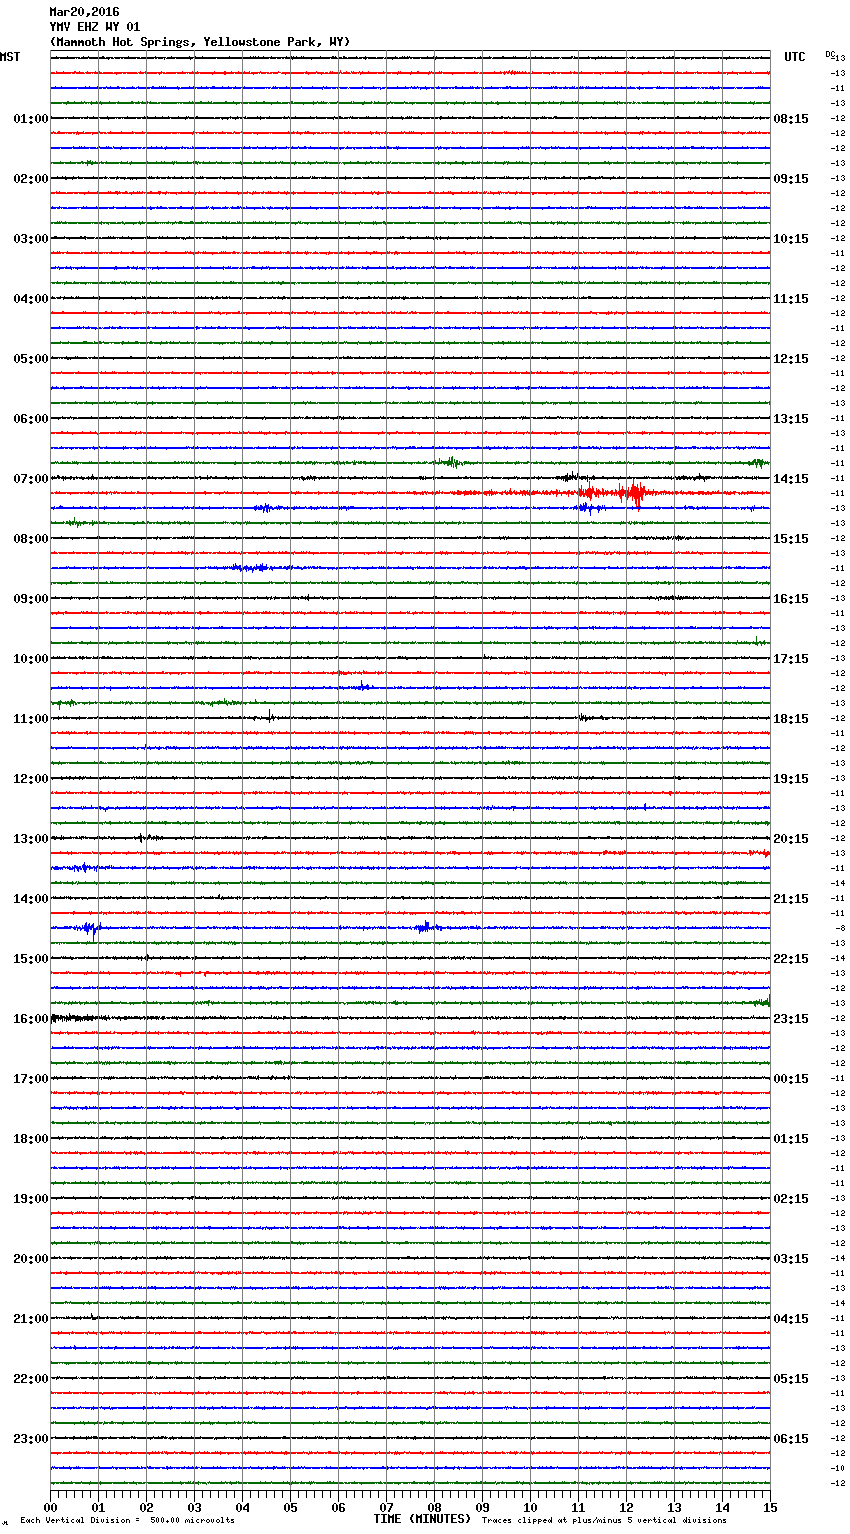Click the MST timezone header
Viewport: 850px width, 1534px height.
10,57
